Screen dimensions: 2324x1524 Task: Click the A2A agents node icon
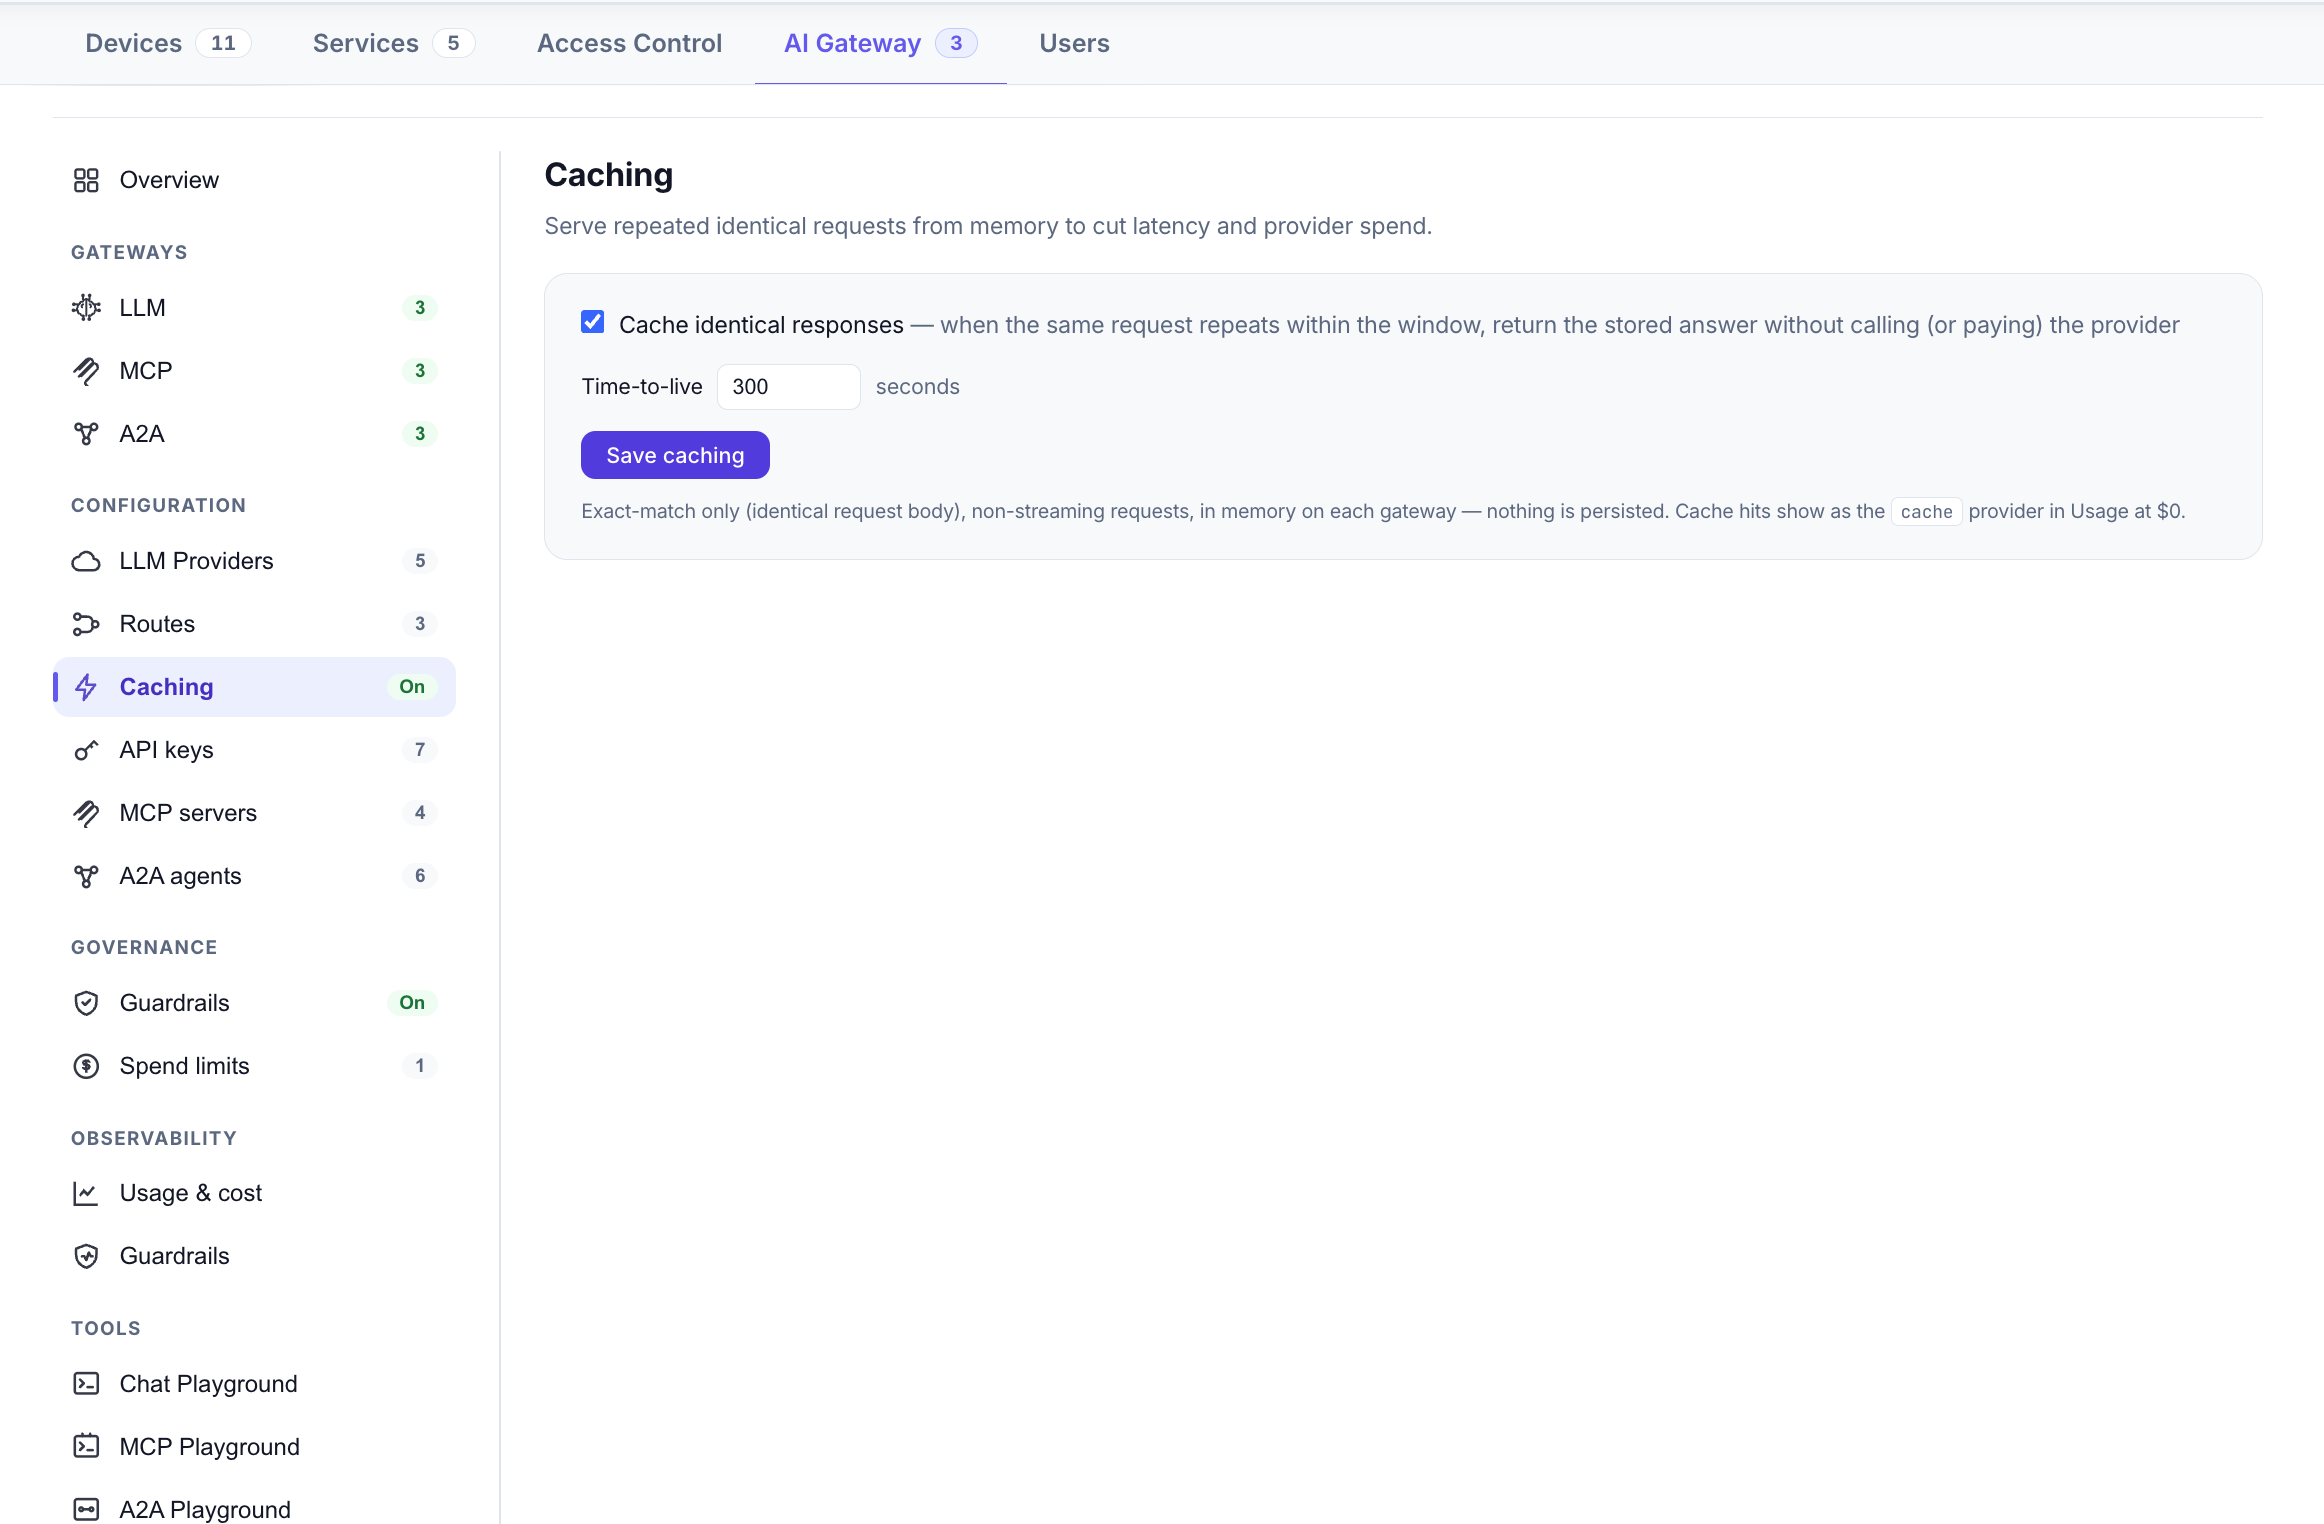pos(86,876)
